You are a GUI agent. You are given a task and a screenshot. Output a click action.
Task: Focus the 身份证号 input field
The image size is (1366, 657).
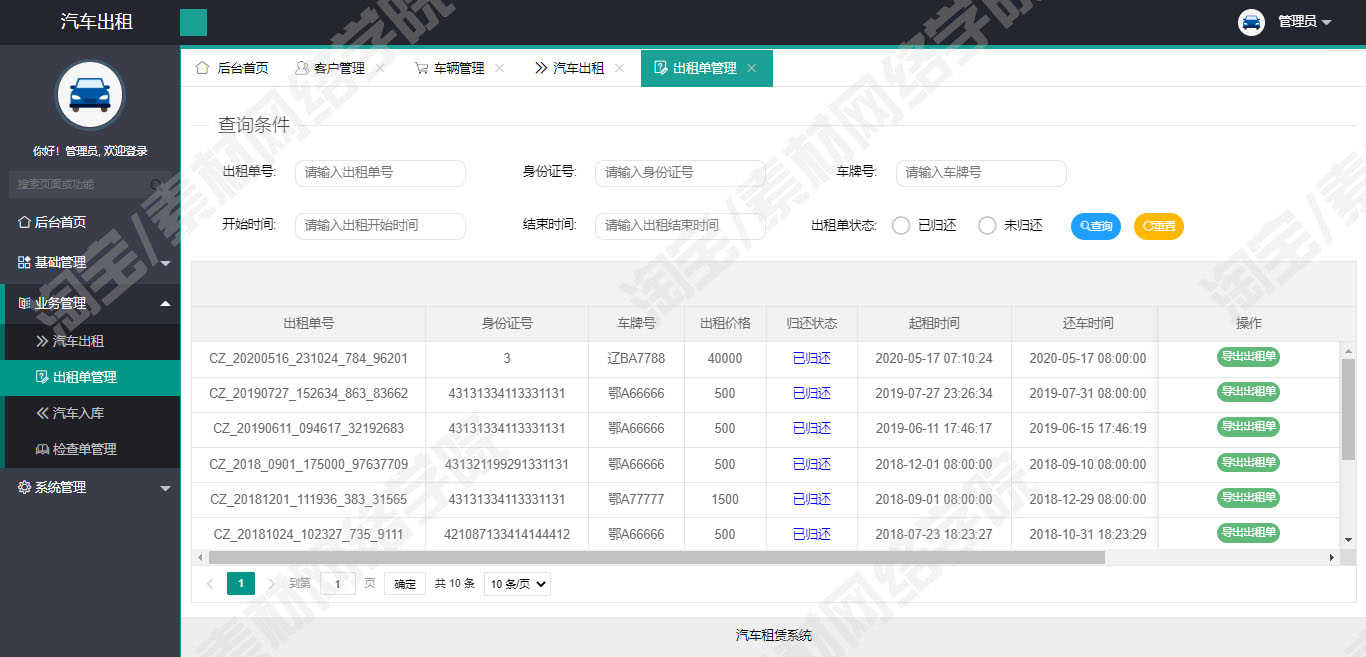(x=680, y=173)
